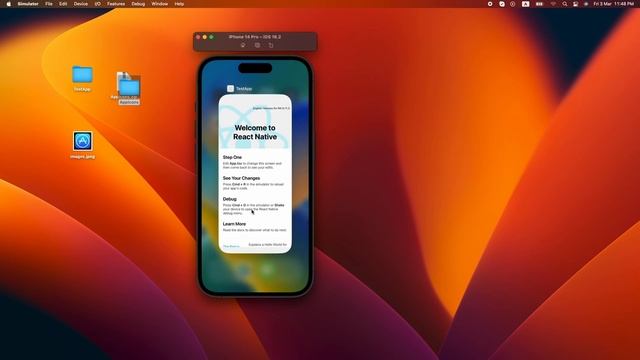Click the Screenshot icon in Simulator toolbar
Image resolution: width=640 pixels, height=360 pixels.
pos(257,45)
